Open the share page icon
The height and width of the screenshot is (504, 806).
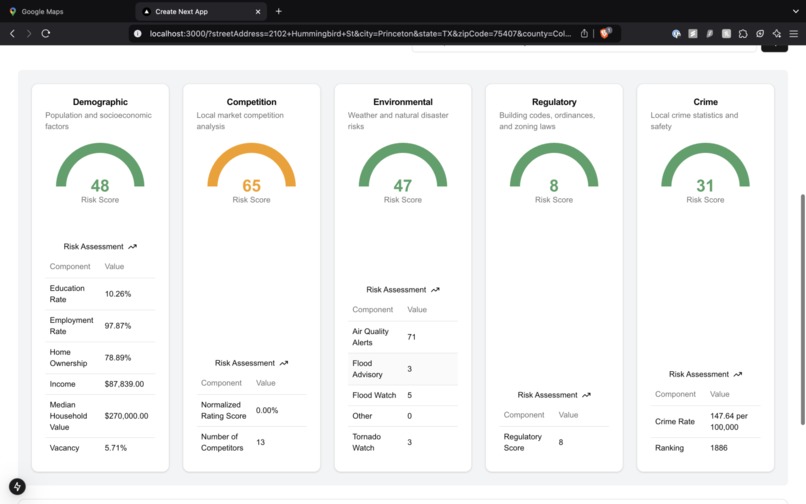coord(584,33)
